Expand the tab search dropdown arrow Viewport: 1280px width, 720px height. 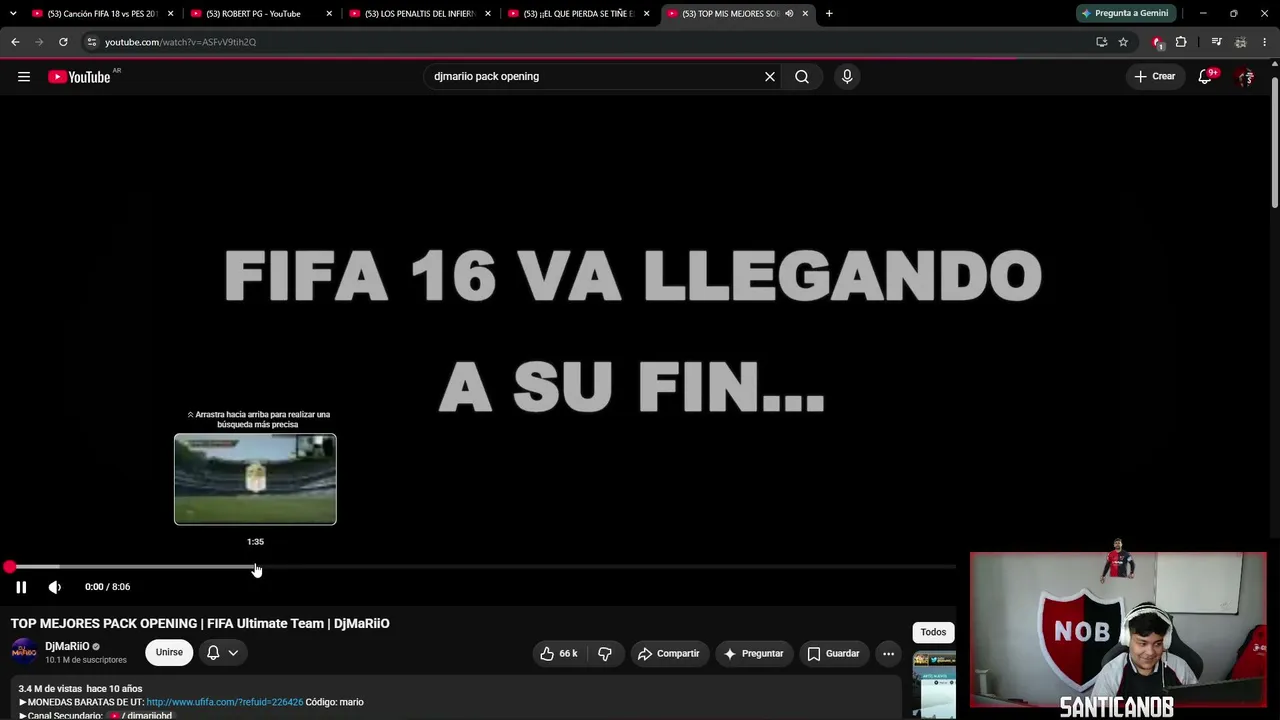(x=13, y=14)
